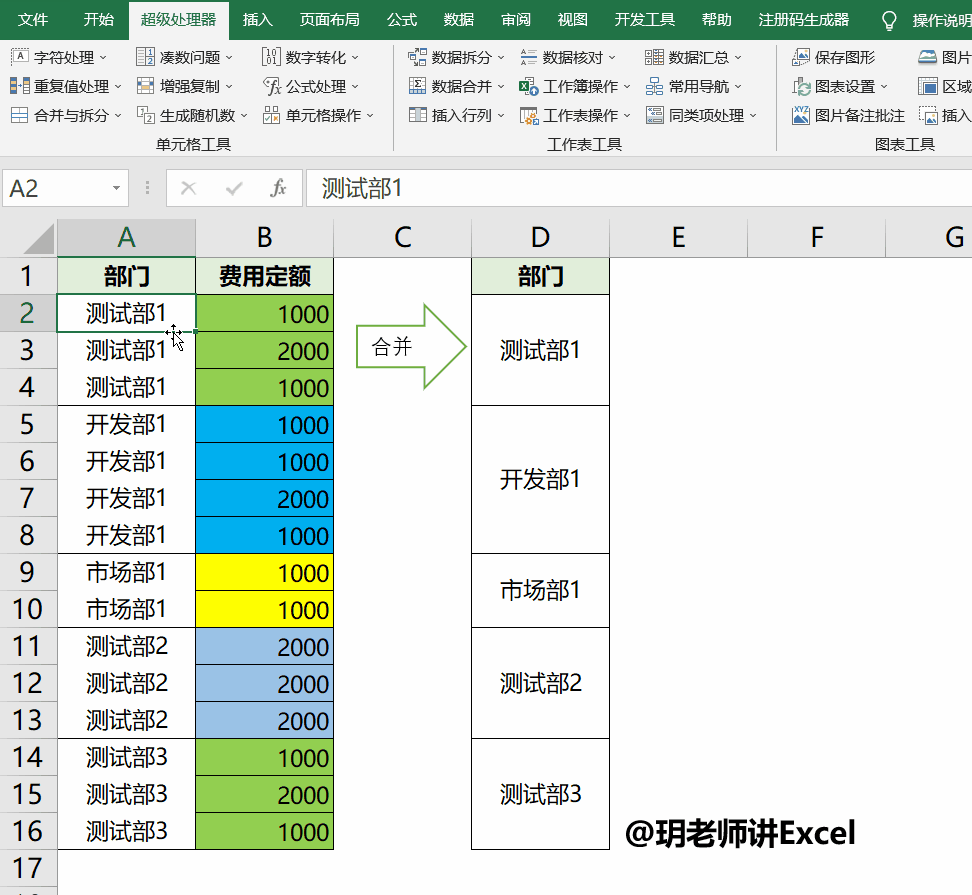The height and width of the screenshot is (895, 972).
Task: Expand the 数据拆分 dropdown arrow
Action: tap(501, 58)
